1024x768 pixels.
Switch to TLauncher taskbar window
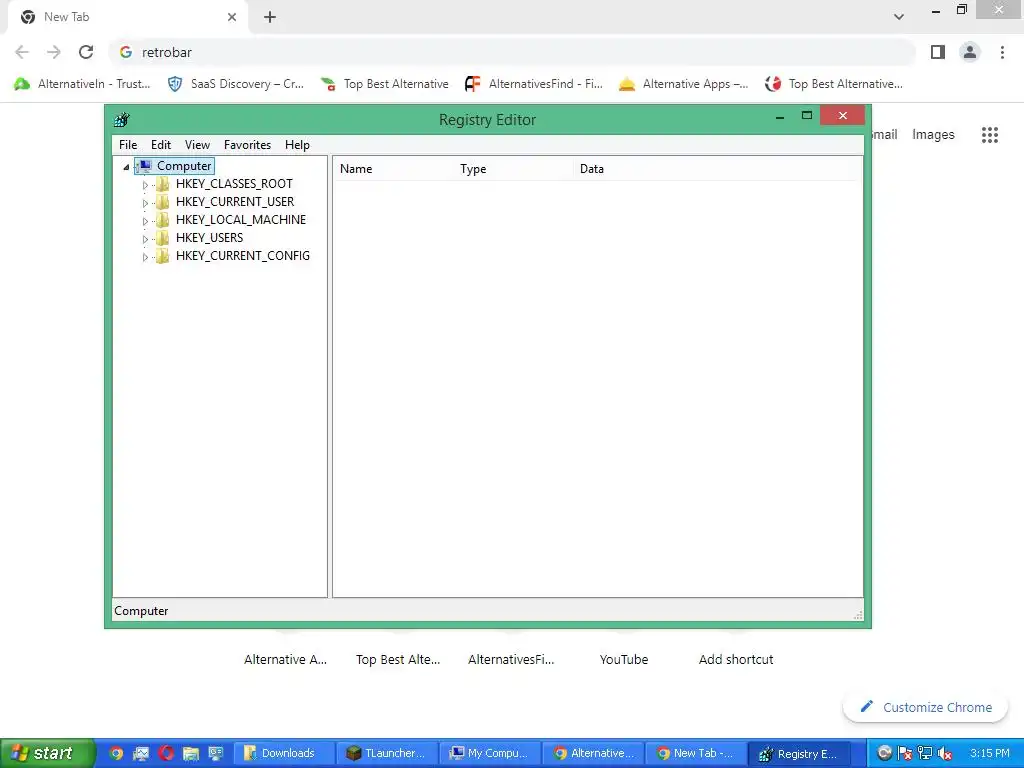(x=387, y=753)
